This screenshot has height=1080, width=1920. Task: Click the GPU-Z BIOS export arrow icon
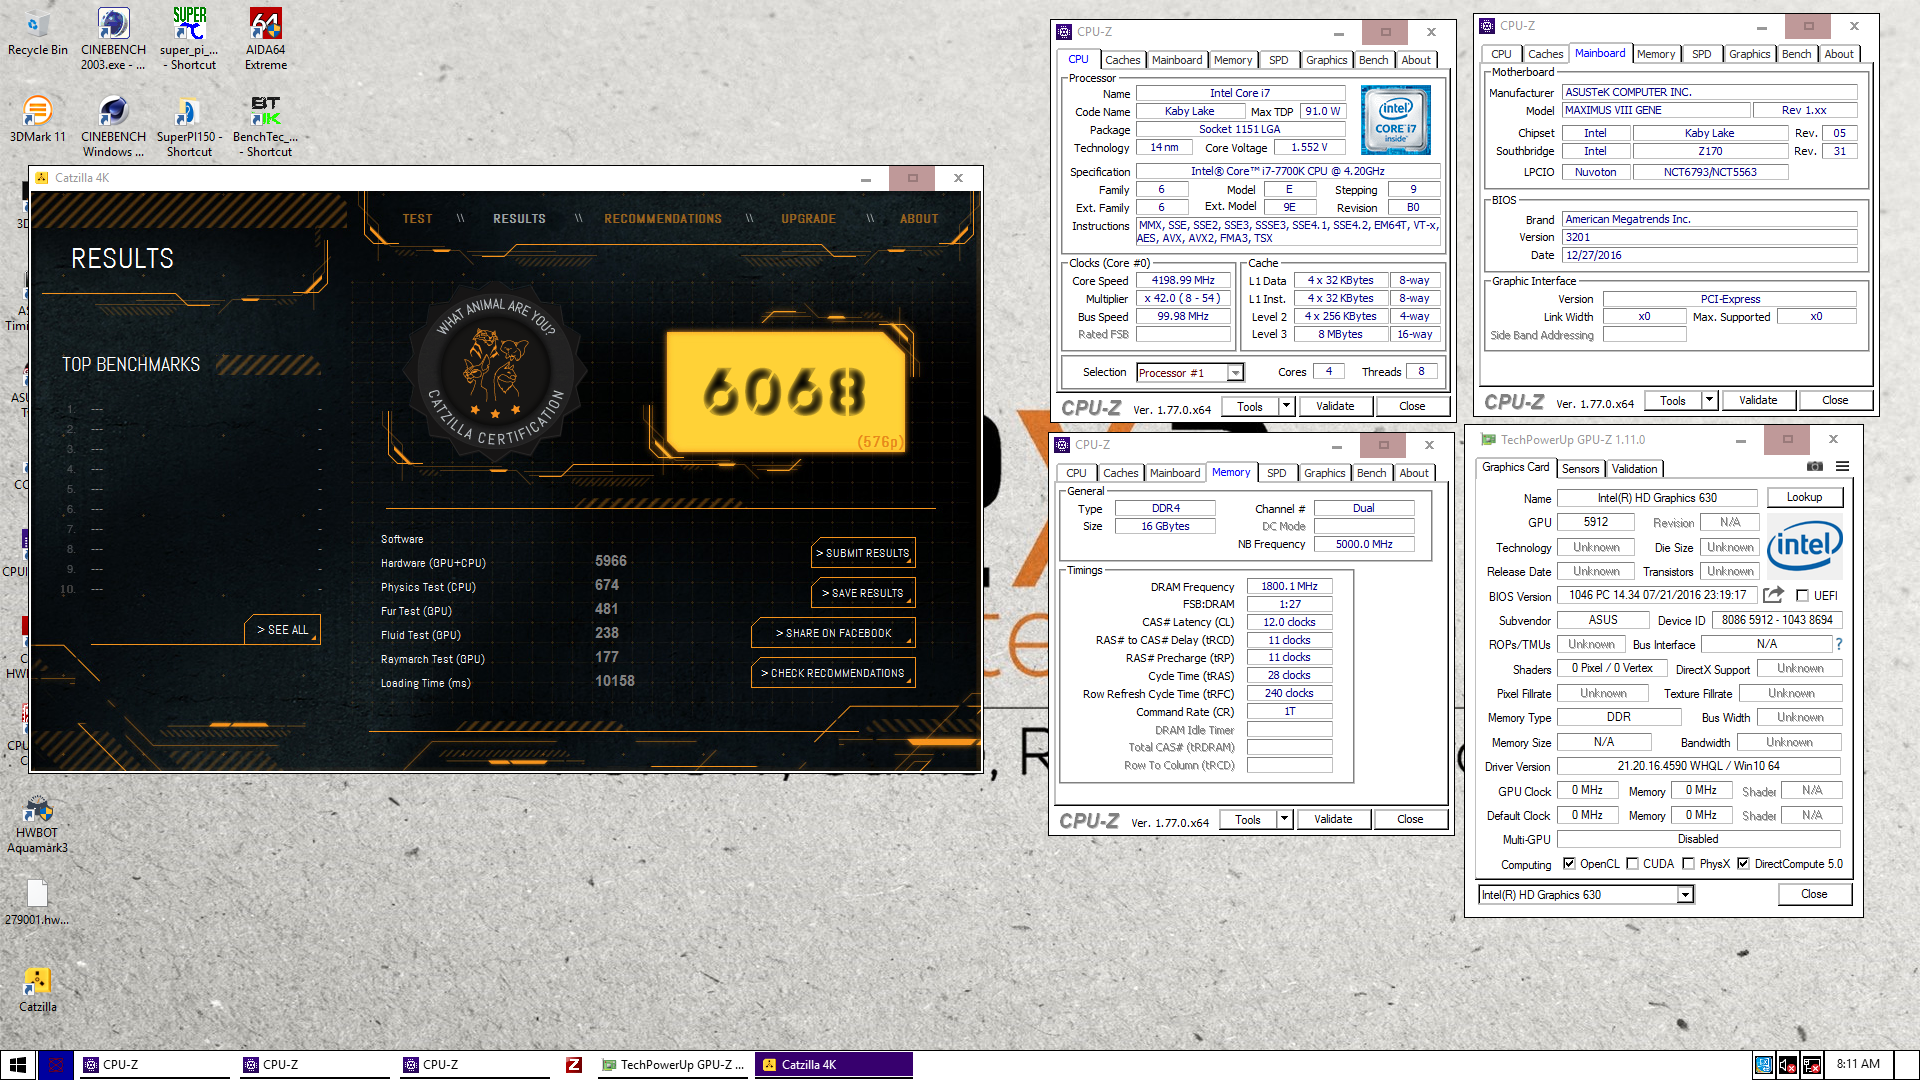1773,595
